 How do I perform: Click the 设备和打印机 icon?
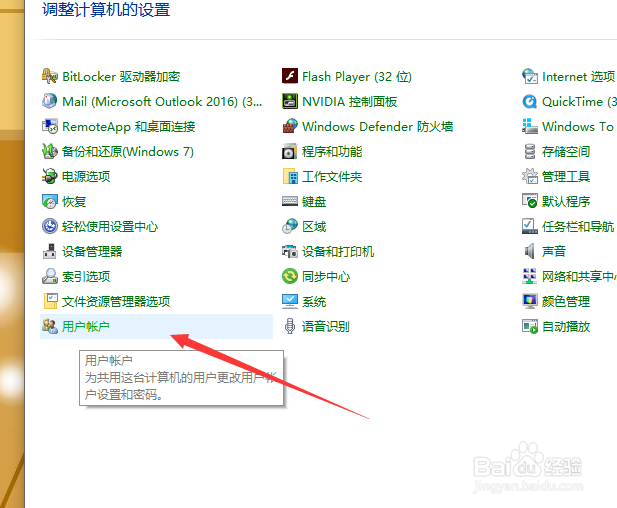(290, 251)
